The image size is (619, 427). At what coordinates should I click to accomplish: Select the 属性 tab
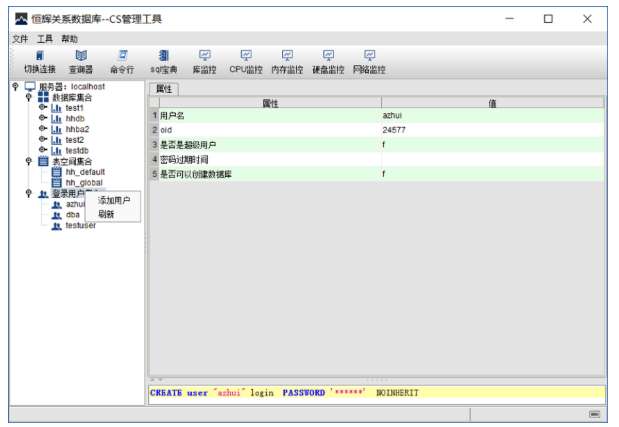click(x=163, y=89)
